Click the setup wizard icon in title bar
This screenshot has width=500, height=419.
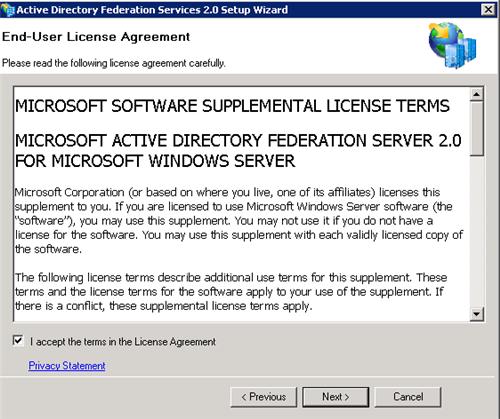(7, 9)
